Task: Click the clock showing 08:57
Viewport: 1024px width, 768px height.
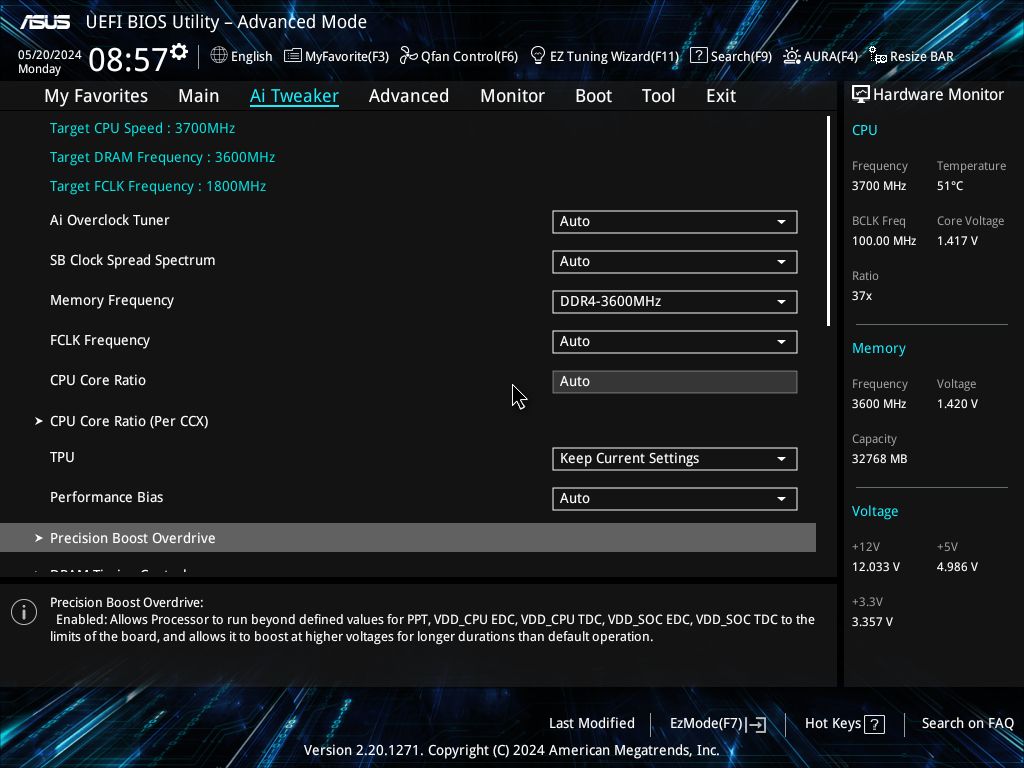Action: point(128,59)
